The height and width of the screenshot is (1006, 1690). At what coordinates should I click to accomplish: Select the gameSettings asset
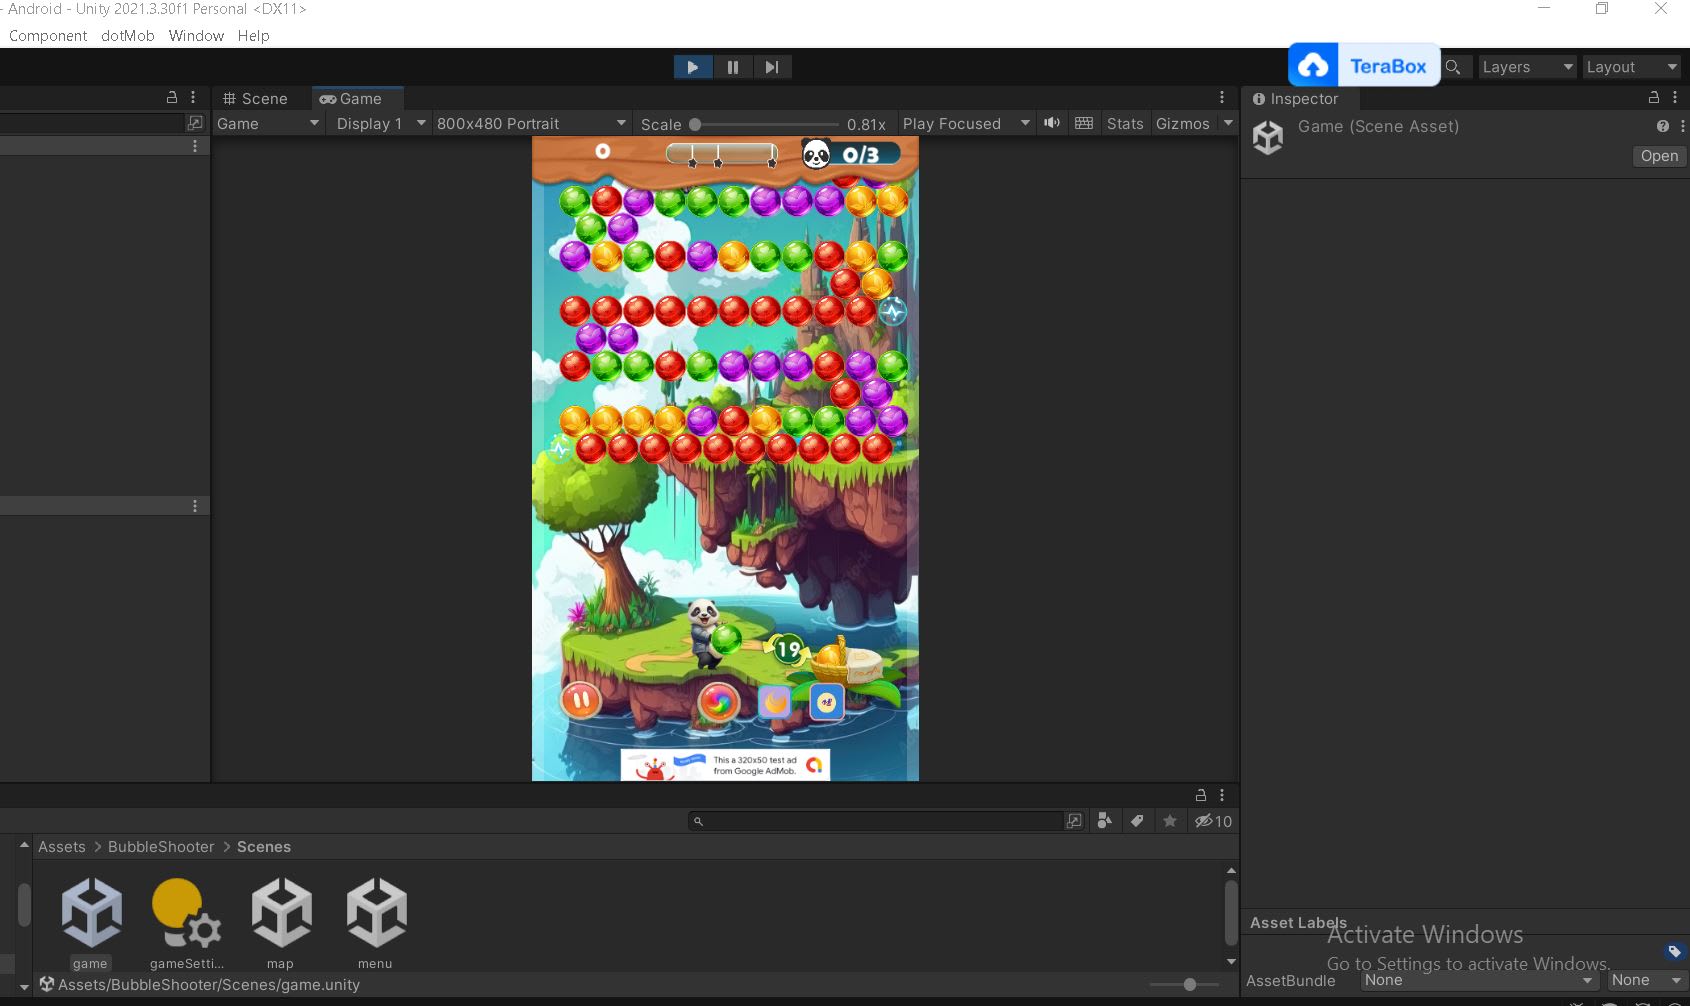[186, 921]
